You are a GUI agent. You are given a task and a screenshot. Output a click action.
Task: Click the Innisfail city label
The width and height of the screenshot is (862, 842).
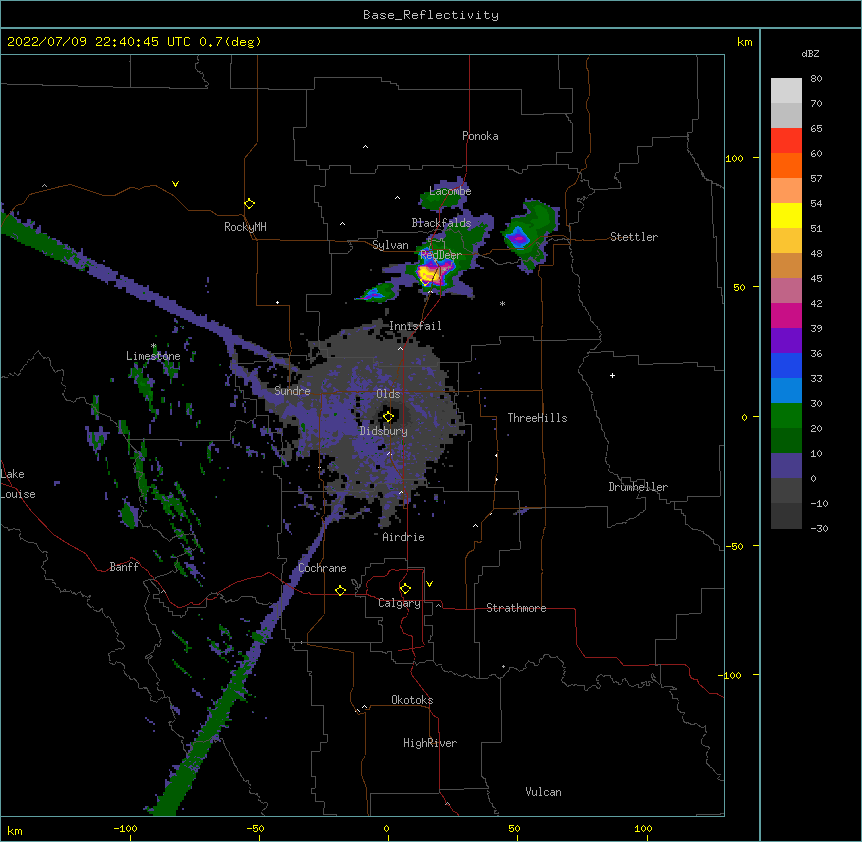[x=415, y=326]
